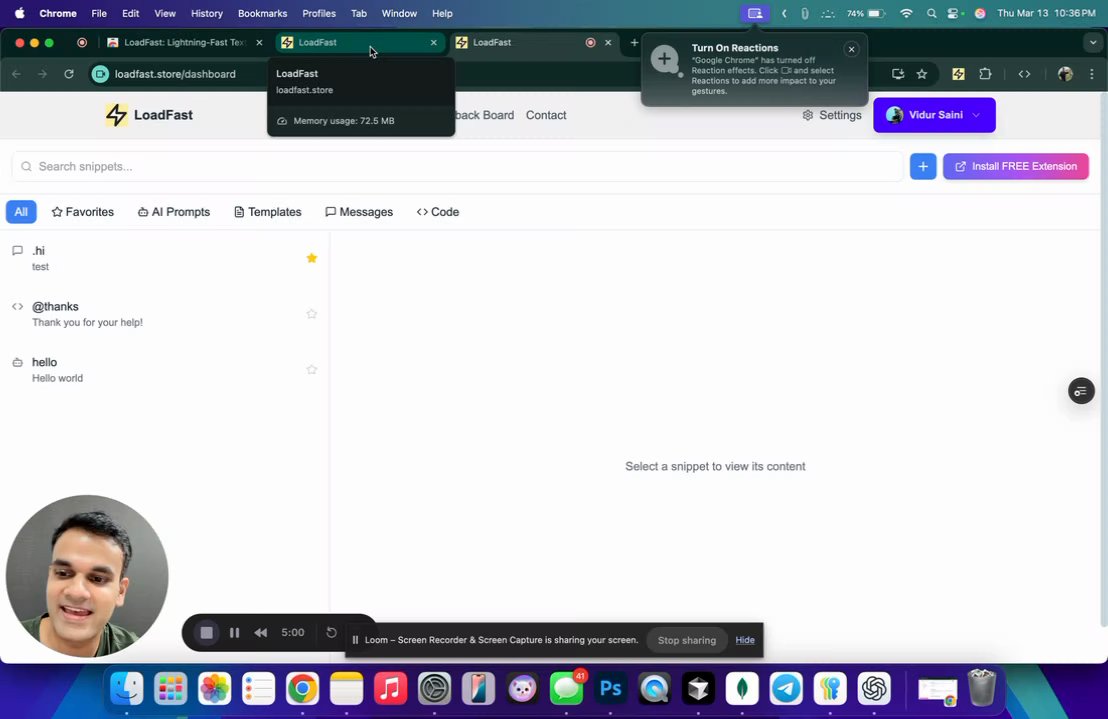Open the Contact page link
Screen dimensions: 1108x719
click(546, 115)
